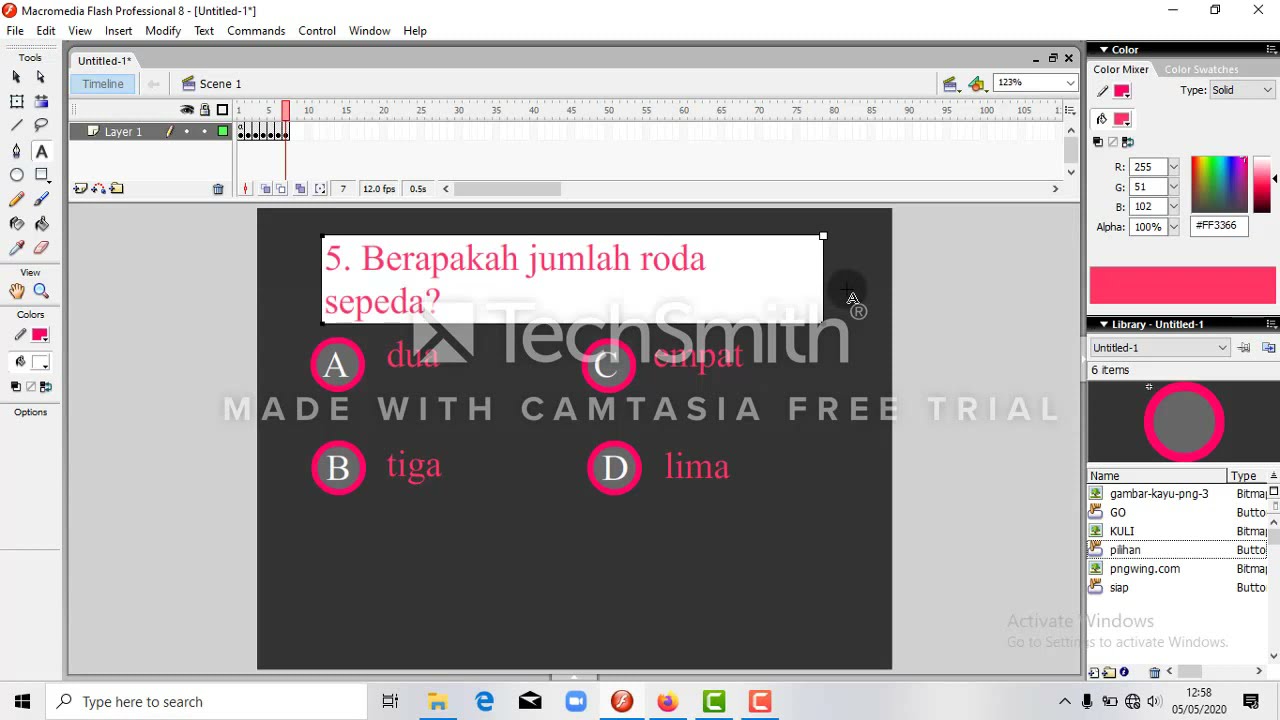Collapse the Library - Untitled-1 panel
This screenshot has width=1280, height=720.
point(1104,324)
